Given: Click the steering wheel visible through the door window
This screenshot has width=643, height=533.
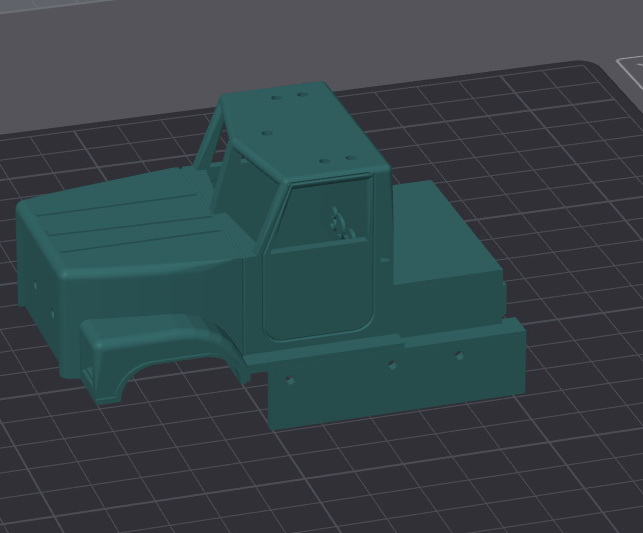Looking at the screenshot, I should click(338, 222).
